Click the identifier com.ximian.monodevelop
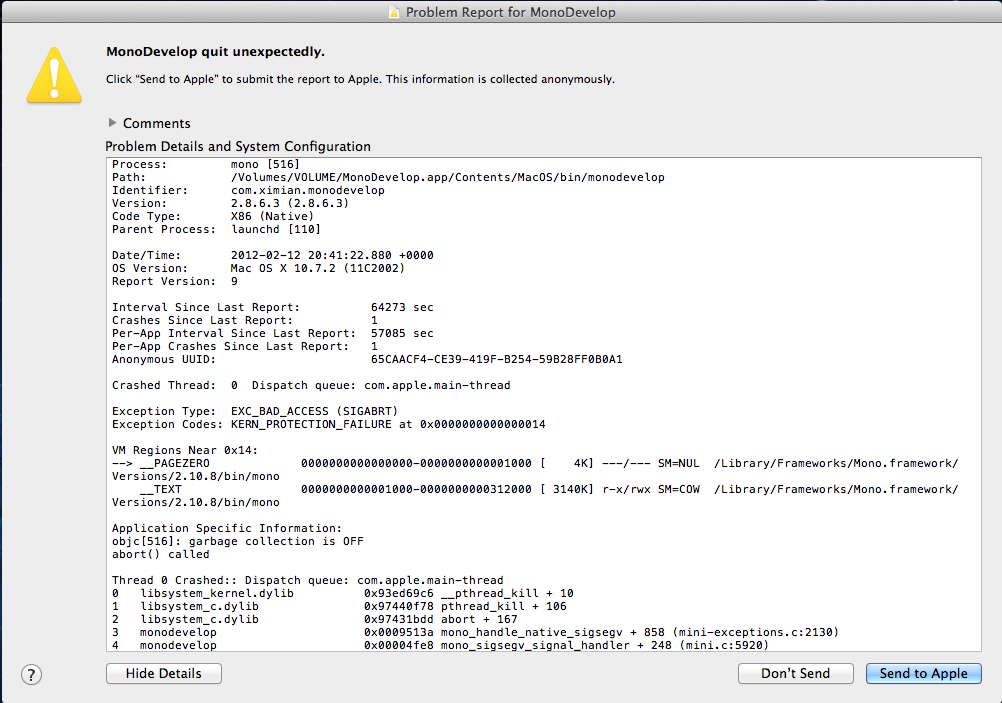The width and height of the screenshot is (1002, 703). [x=307, y=190]
